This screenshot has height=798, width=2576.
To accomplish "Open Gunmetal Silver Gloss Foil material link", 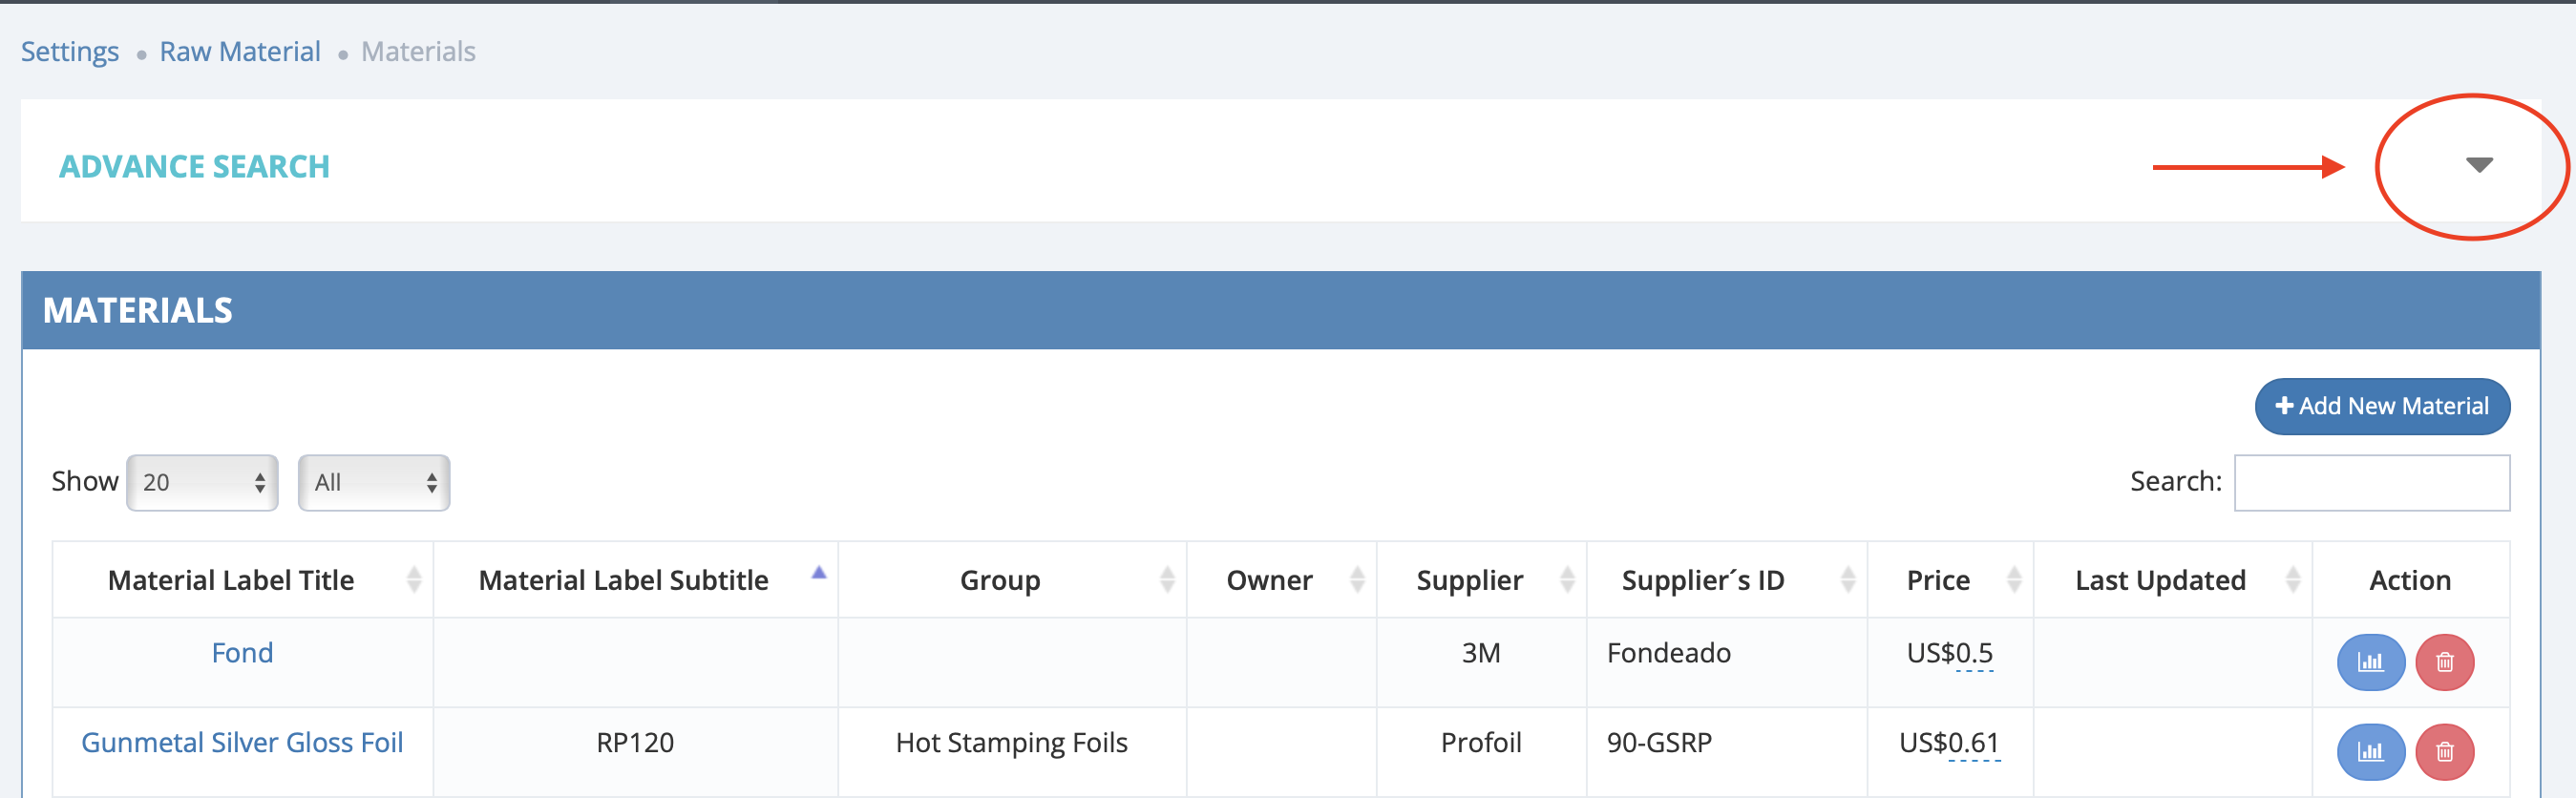I will [242, 742].
